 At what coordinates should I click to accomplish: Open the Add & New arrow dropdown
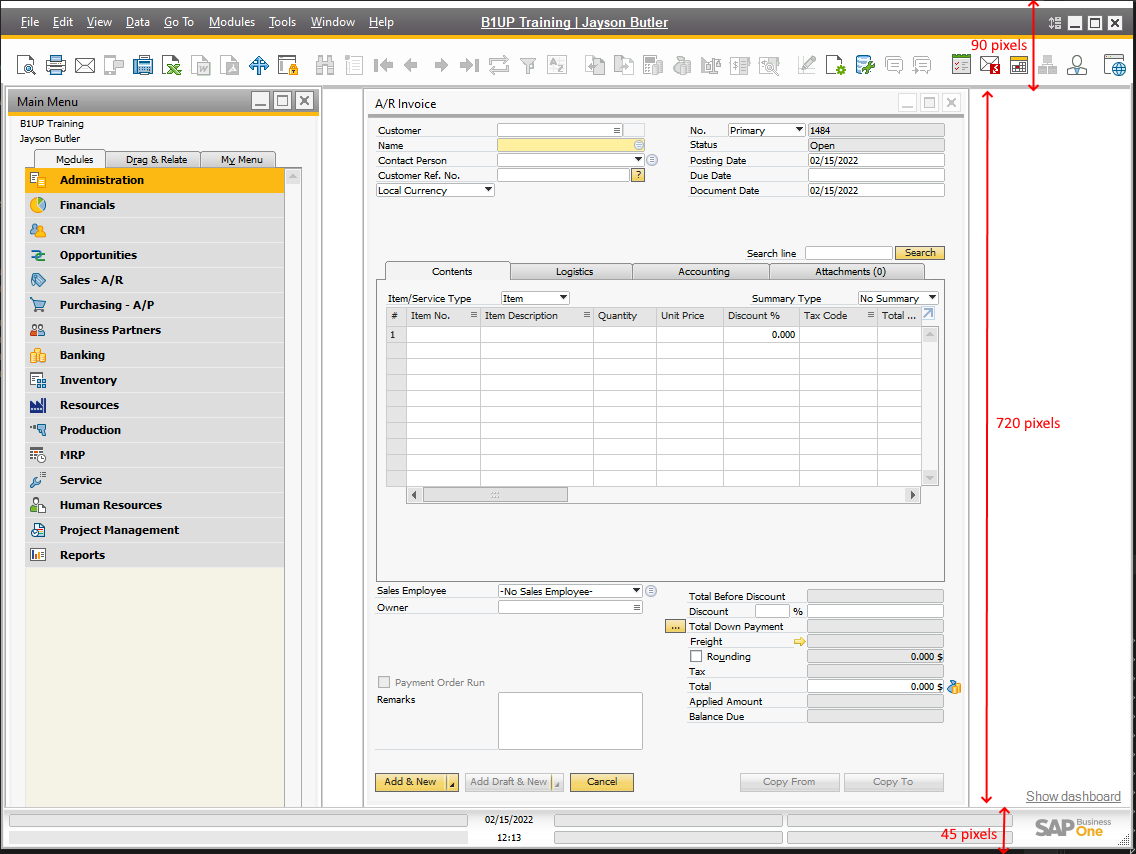pos(452,782)
